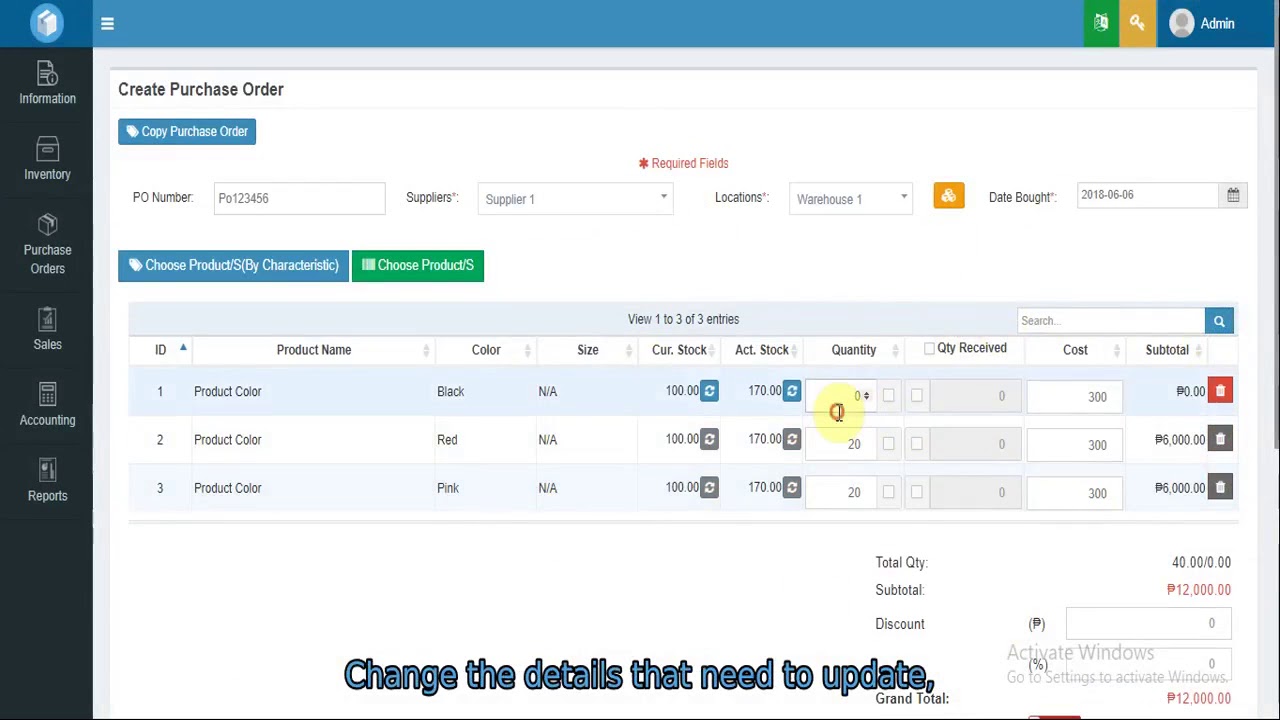Viewport: 1280px width, 720px height.
Task: Refresh Cur. Stock for Red row
Action: [x=709, y=439]
